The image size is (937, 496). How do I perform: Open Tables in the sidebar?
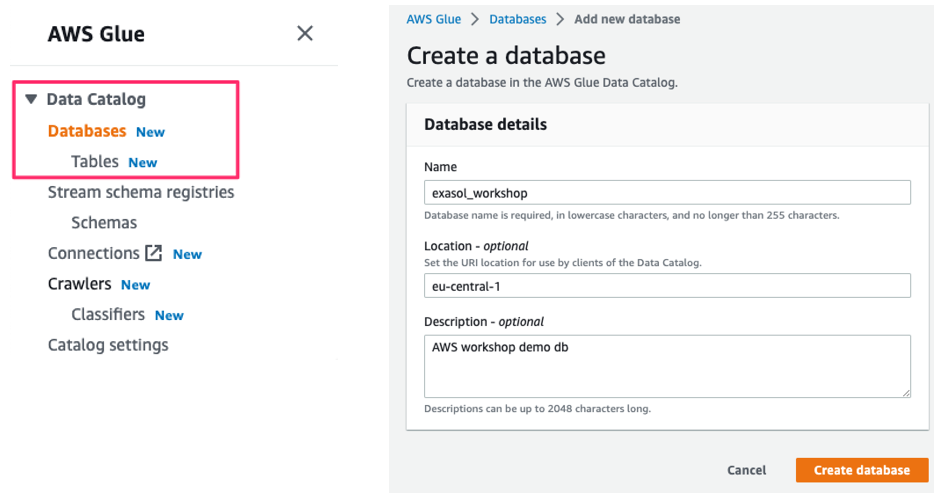pos(95,161)
